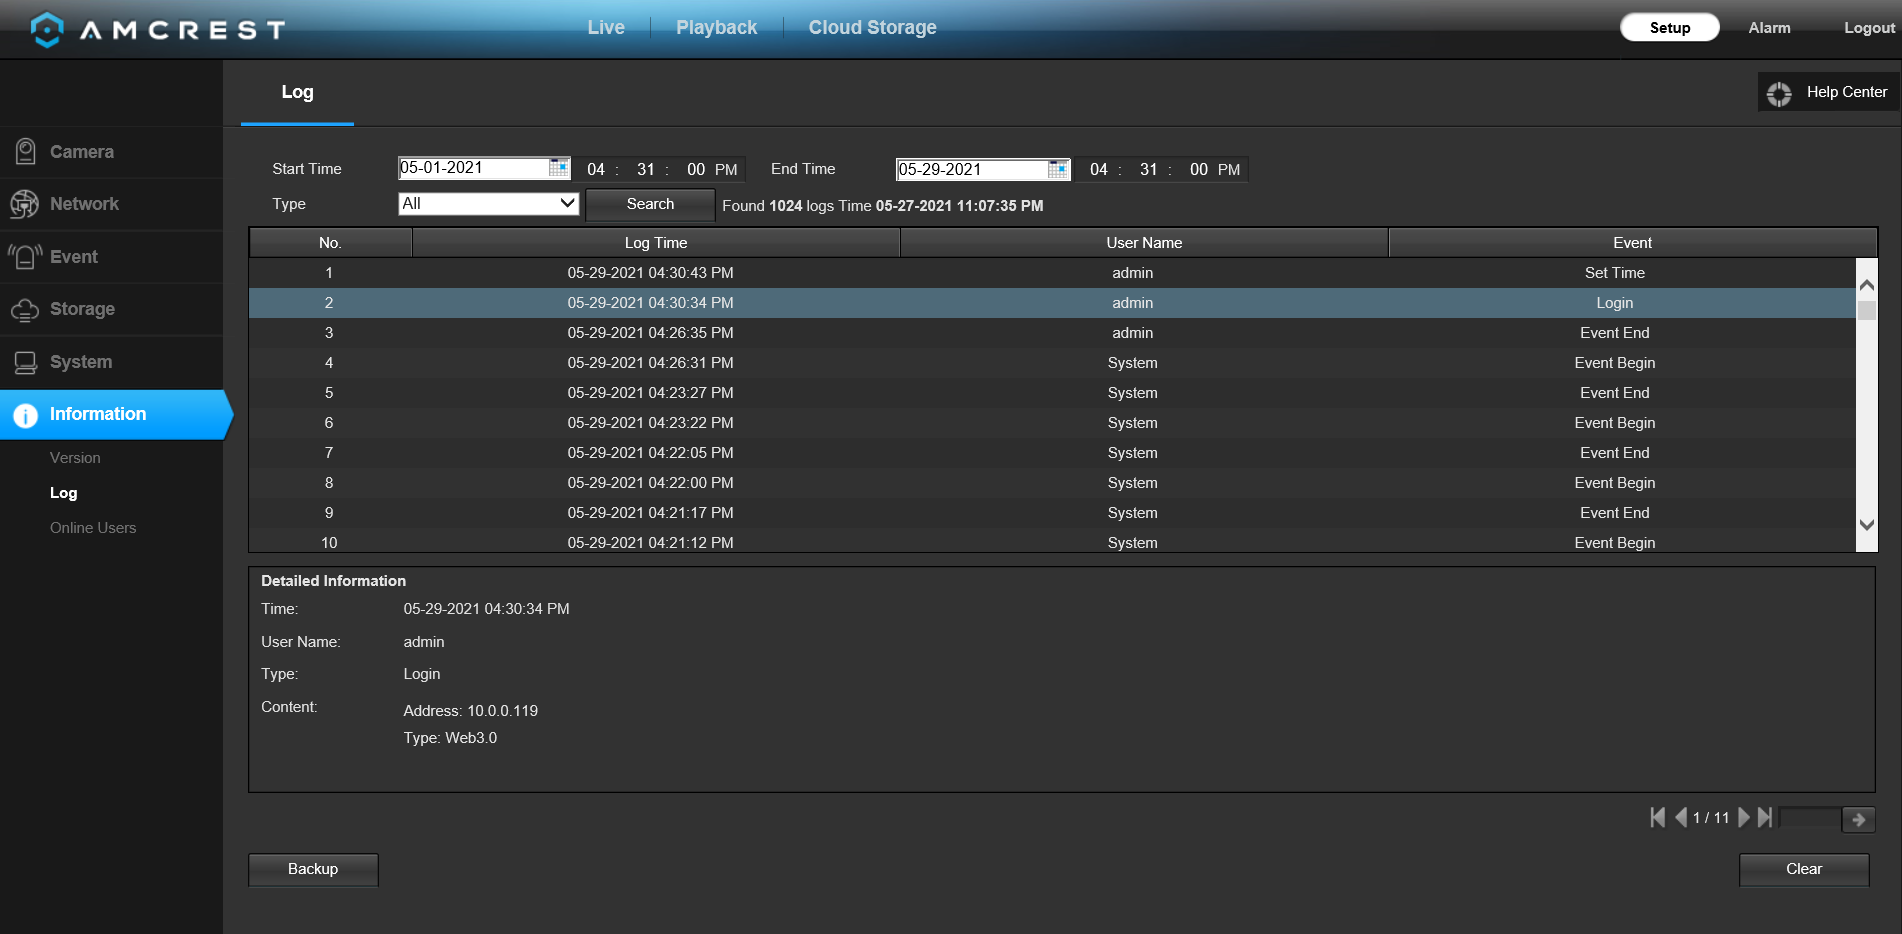Select log row 7 at 04:22:05 PM
Image resolution: width=1902 pixels, height=934 pixels.
tap(1052, 453)
